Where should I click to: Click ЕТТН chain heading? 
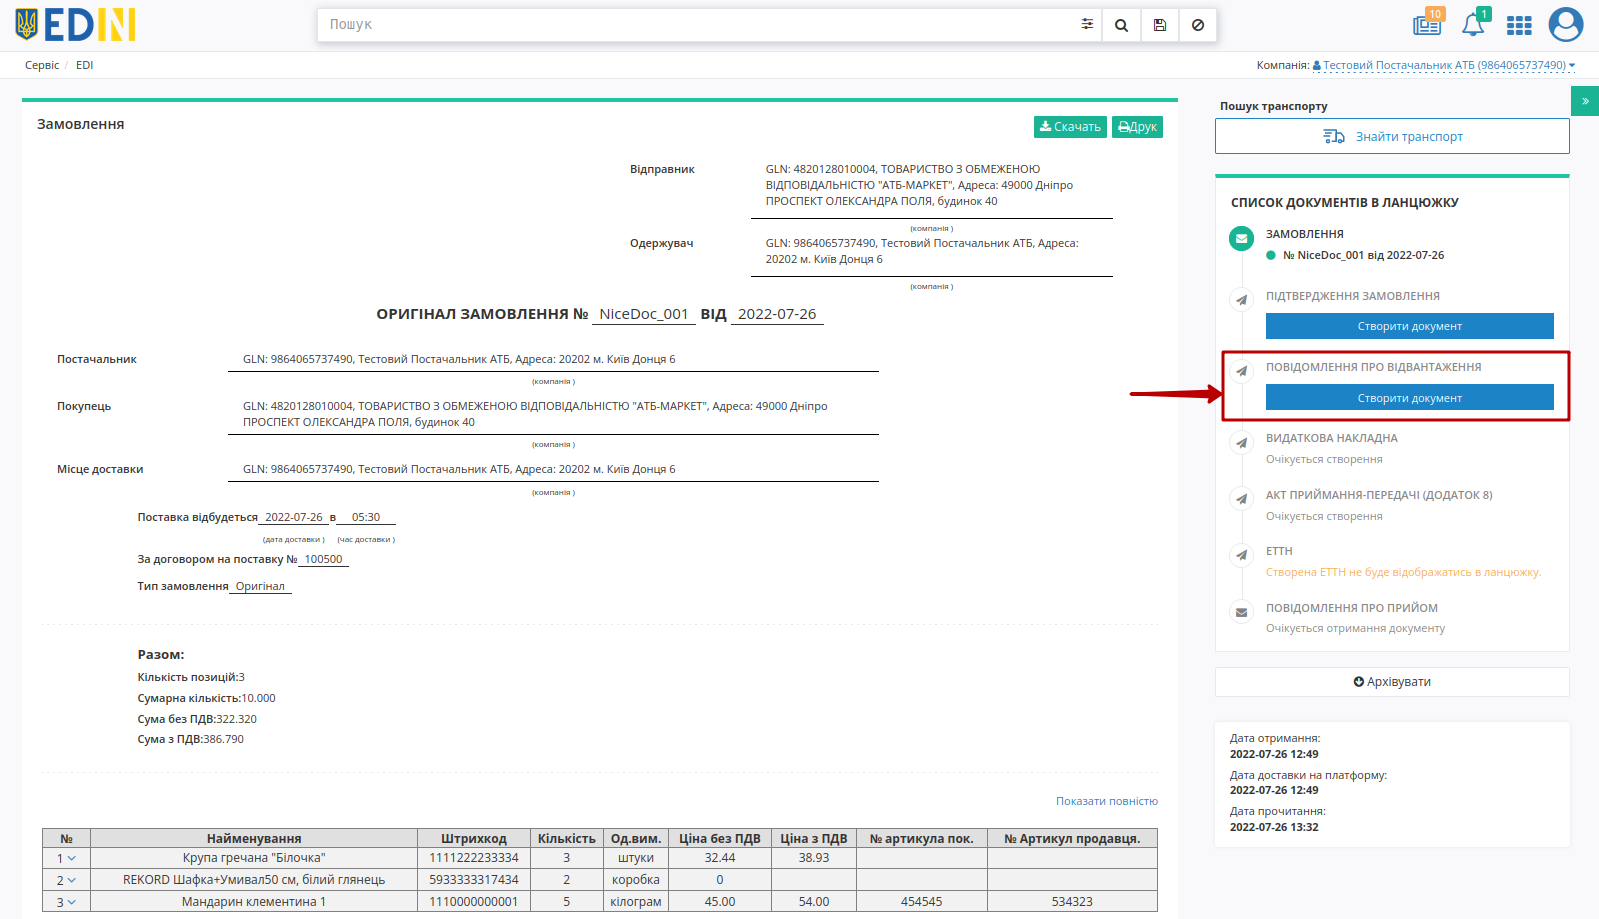click(1279, 551)
